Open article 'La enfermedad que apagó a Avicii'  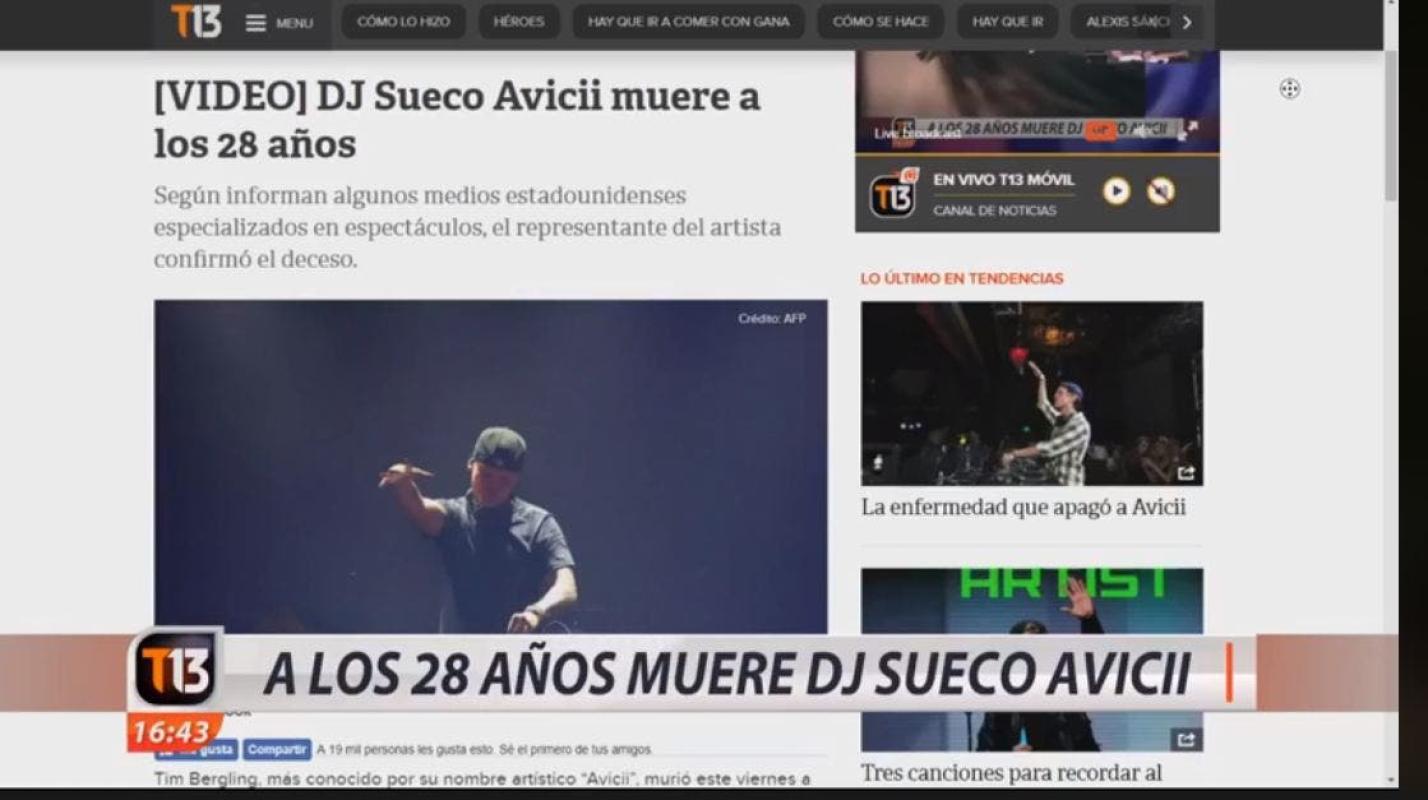point(1023,507)
